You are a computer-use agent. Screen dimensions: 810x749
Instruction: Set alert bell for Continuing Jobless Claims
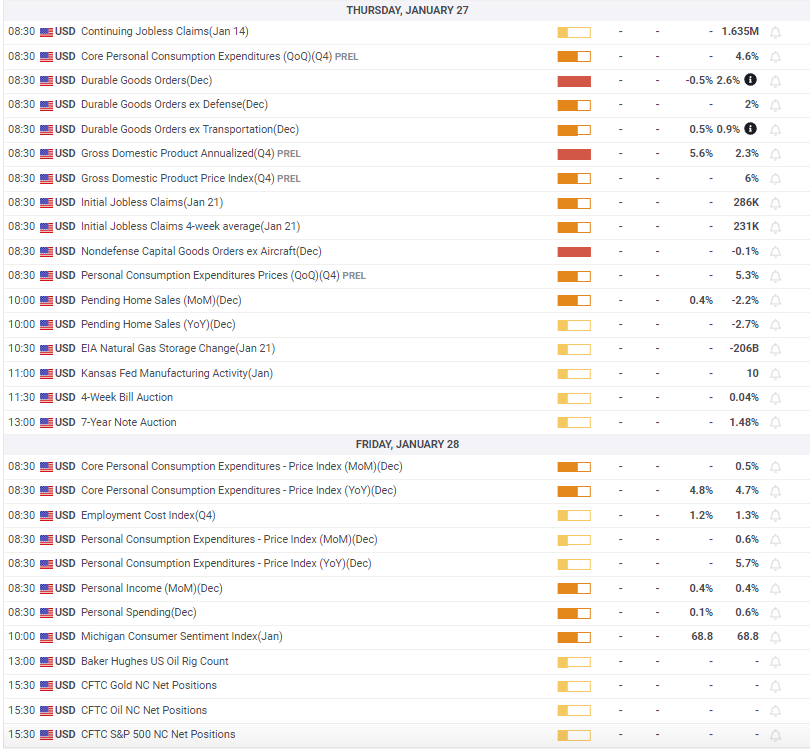point(775,33)
